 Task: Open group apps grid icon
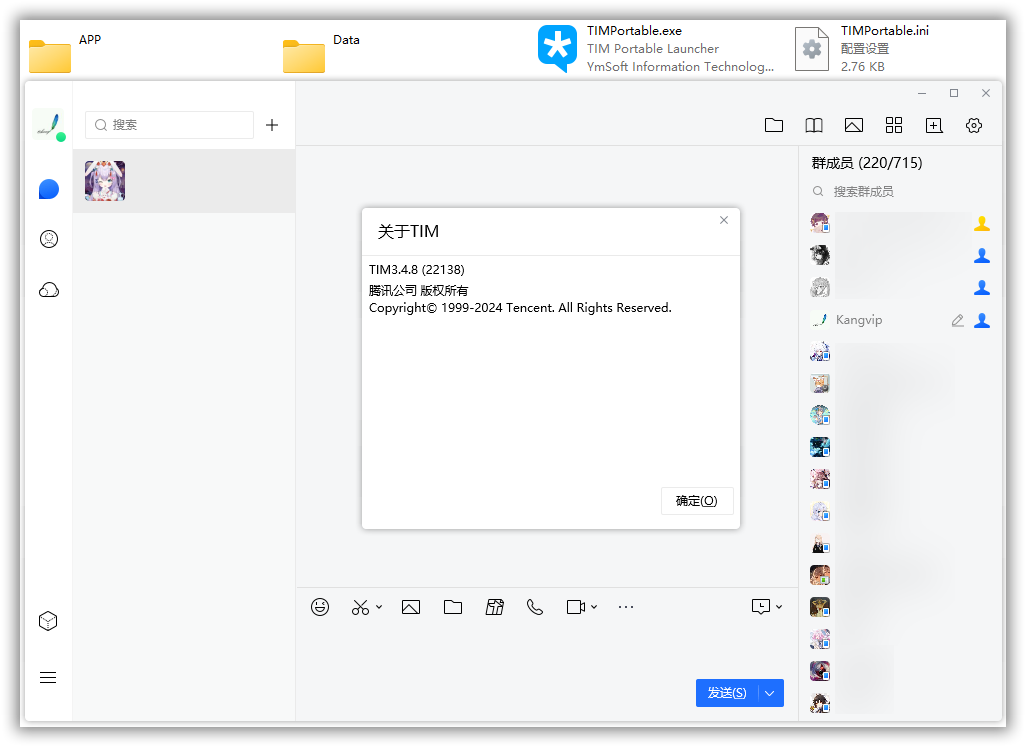pyautogui.click(x=894, y=125)
